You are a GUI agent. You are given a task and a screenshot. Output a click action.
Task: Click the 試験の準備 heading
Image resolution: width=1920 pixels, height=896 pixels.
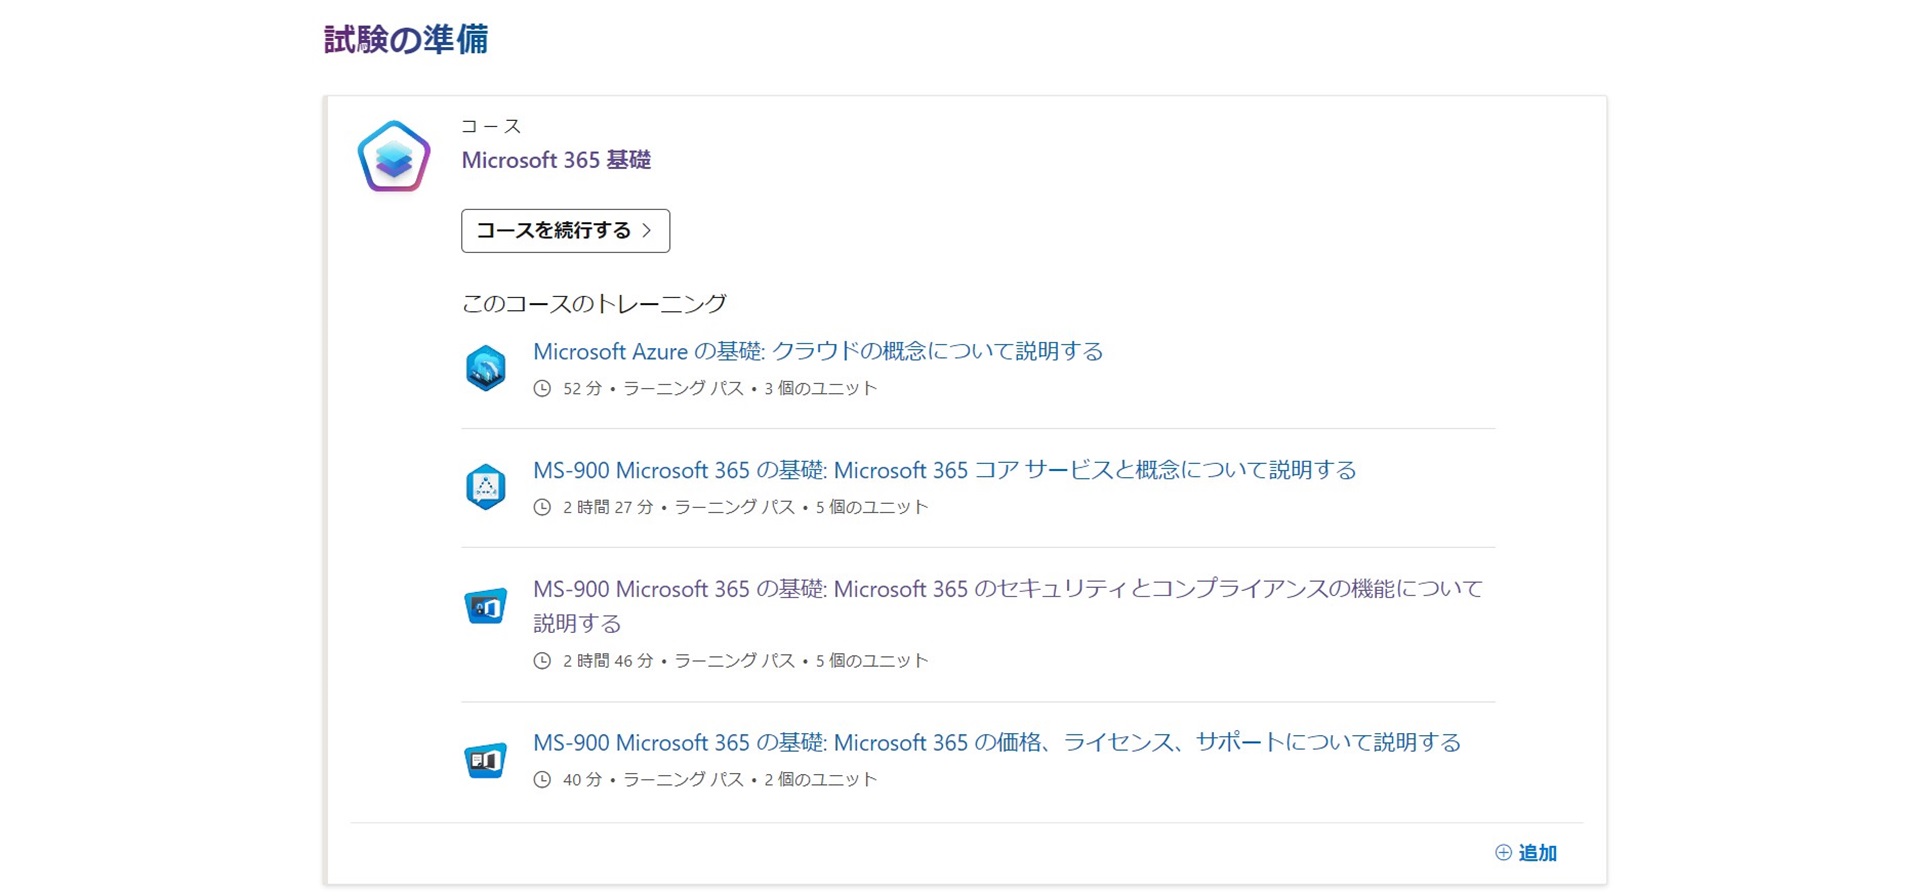click(x=406, y=39)
